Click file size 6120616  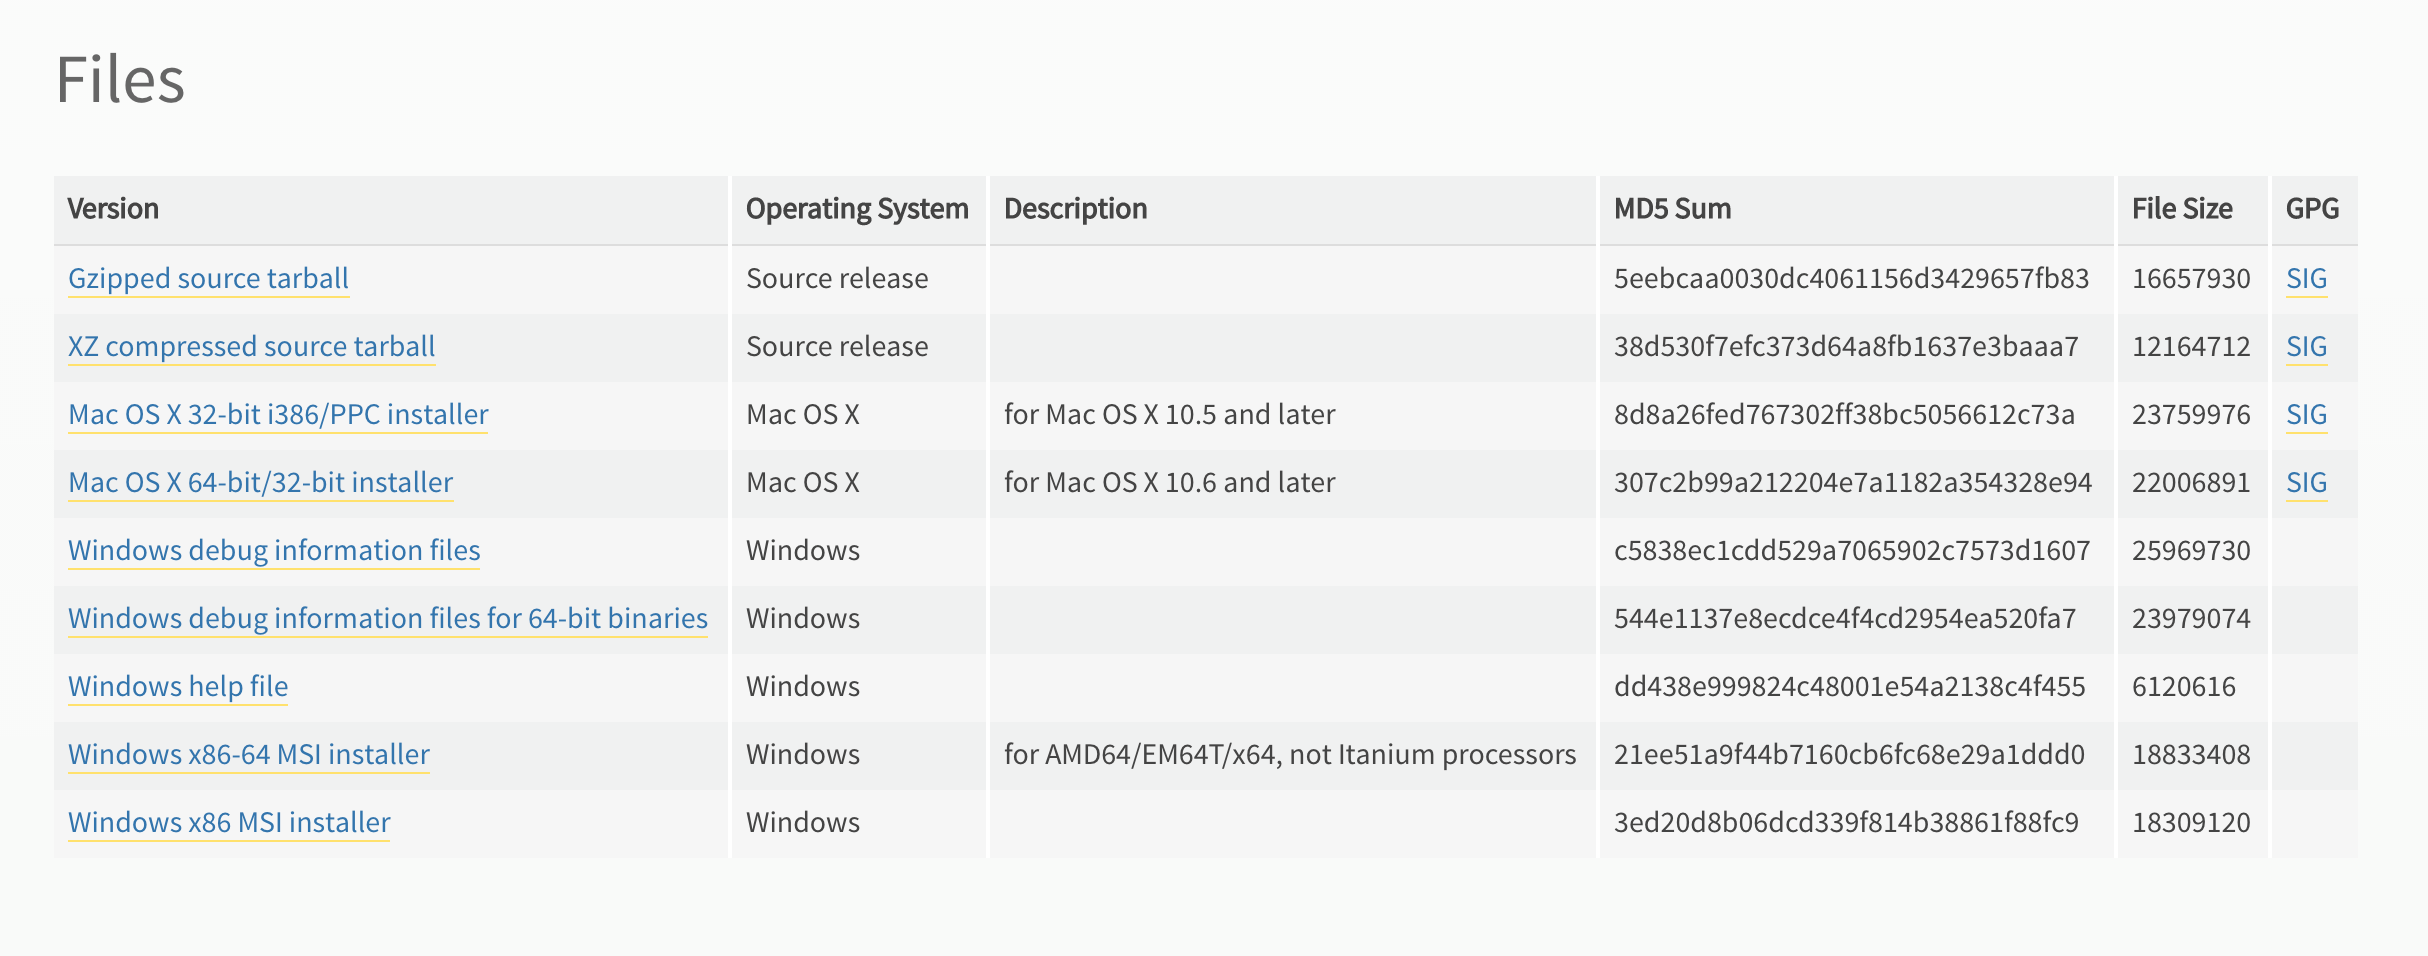tap(2184, 686)
